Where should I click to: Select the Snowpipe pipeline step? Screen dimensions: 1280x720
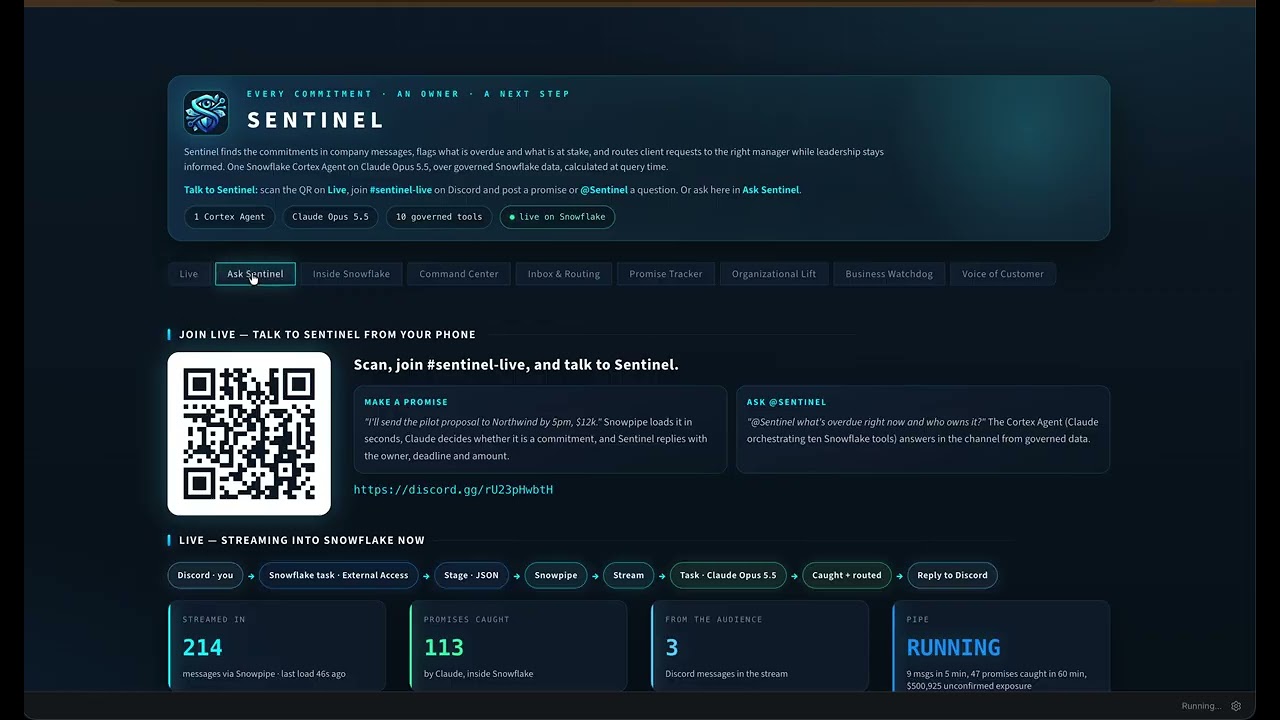[x=556, y=575]
